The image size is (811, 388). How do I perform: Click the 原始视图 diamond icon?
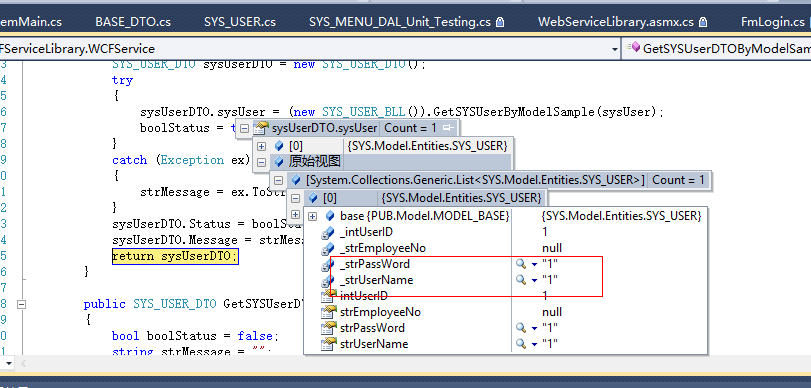coord(279,162)
